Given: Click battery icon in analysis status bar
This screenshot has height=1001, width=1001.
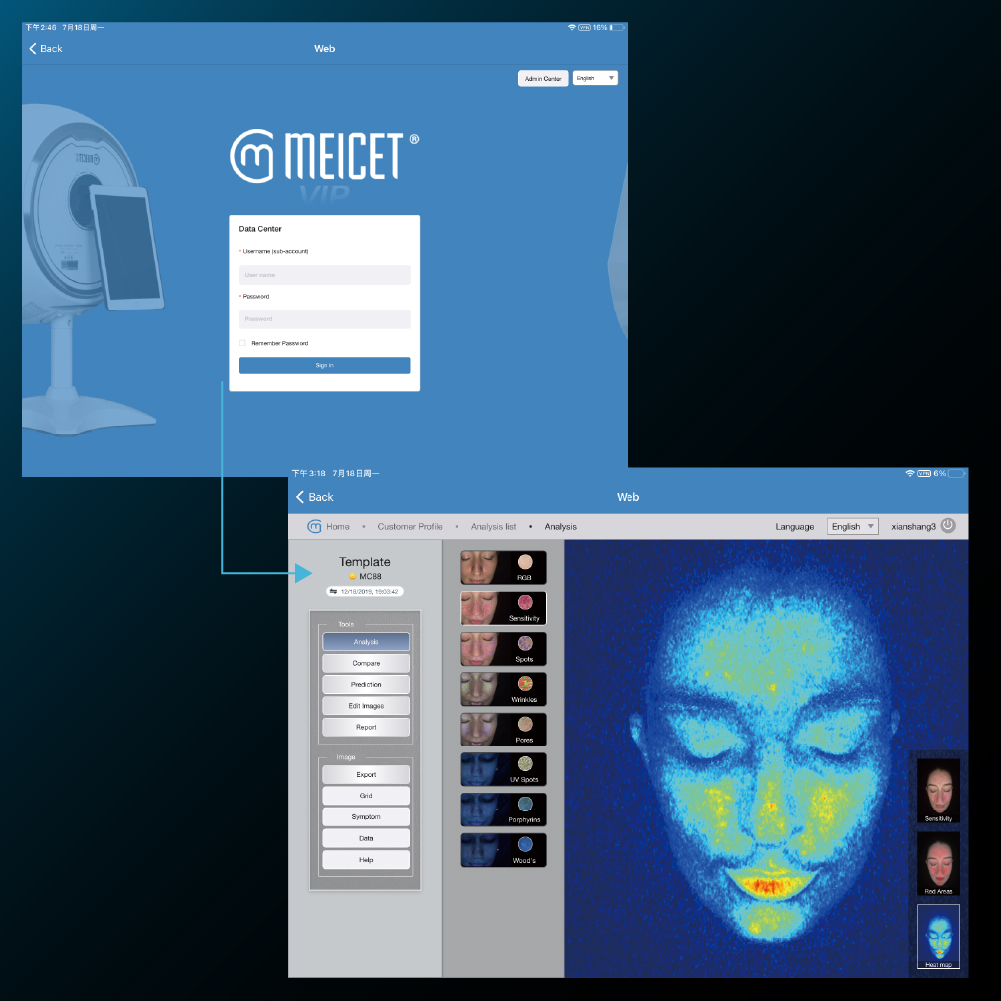Looking at the screenshot, I should click(956, 473).
